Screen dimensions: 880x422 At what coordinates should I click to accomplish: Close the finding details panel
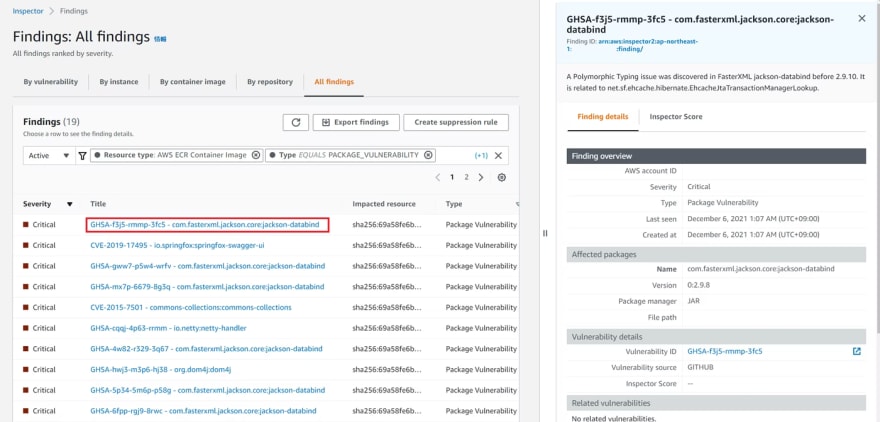[862, 19]
